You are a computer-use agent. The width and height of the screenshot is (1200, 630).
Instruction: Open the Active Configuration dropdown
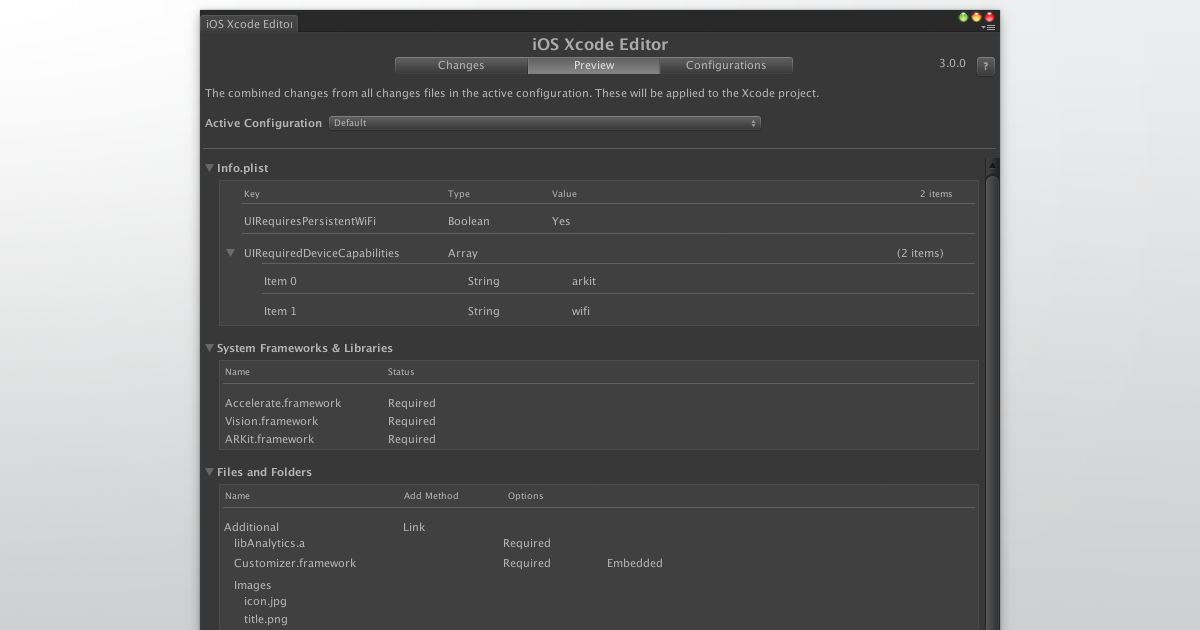pos(545,122)
